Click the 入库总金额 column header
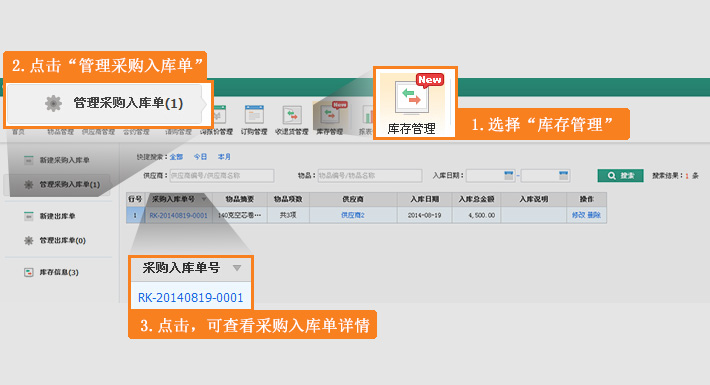 coord(476,199)
